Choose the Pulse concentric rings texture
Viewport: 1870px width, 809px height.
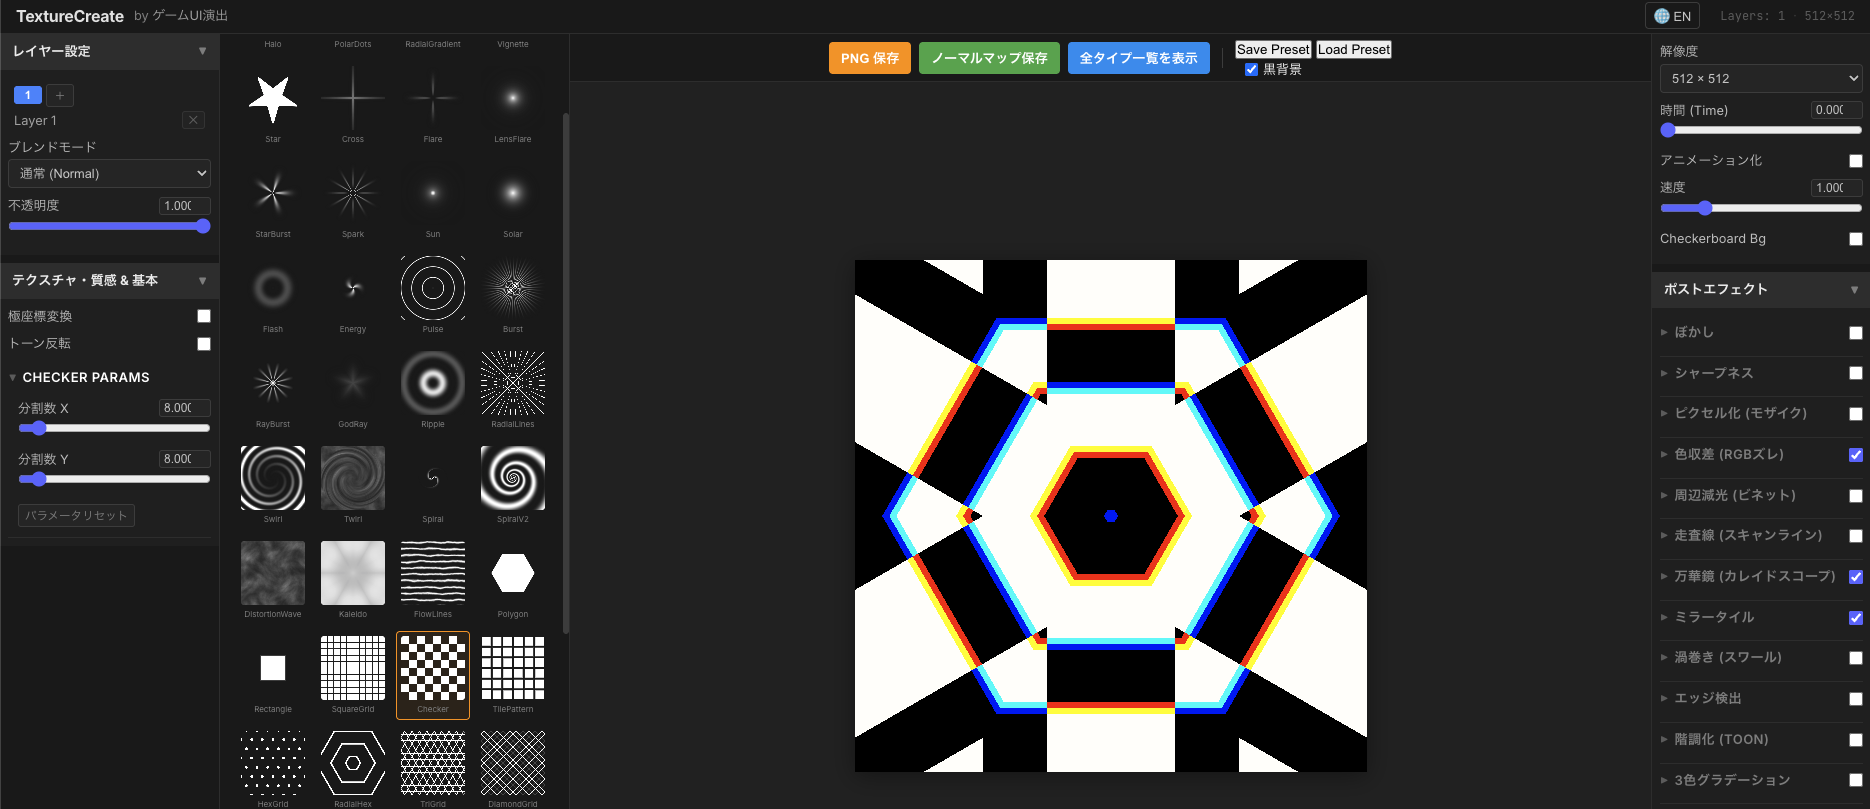tap(432, 288)
